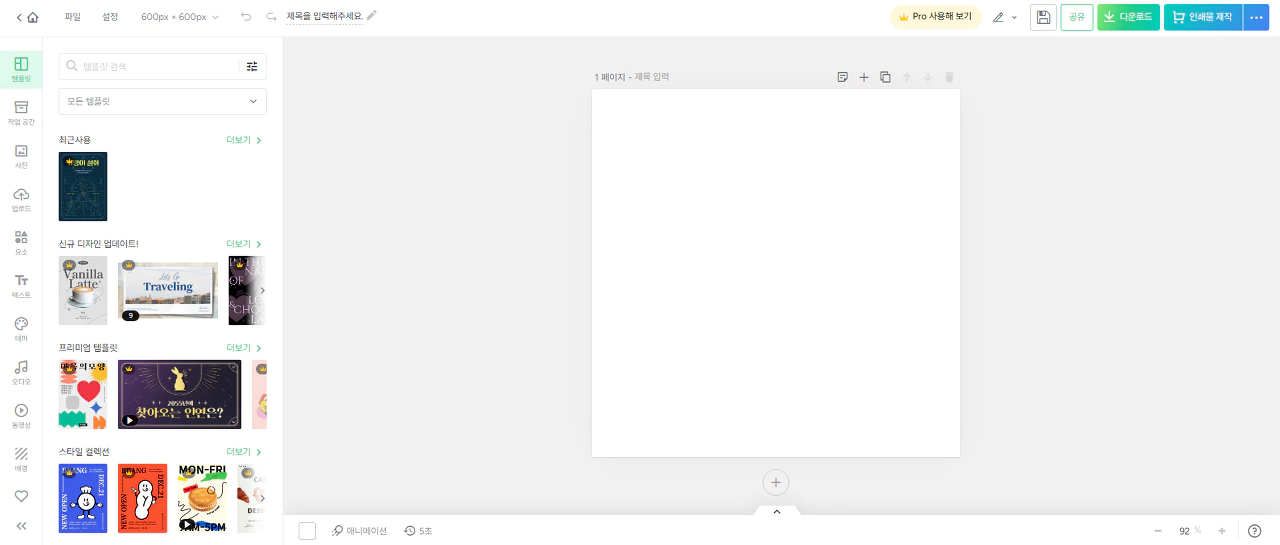Click the pencil icon next to the title
The height and width of the screenshot is (545, 1280).
coord(372,16)
